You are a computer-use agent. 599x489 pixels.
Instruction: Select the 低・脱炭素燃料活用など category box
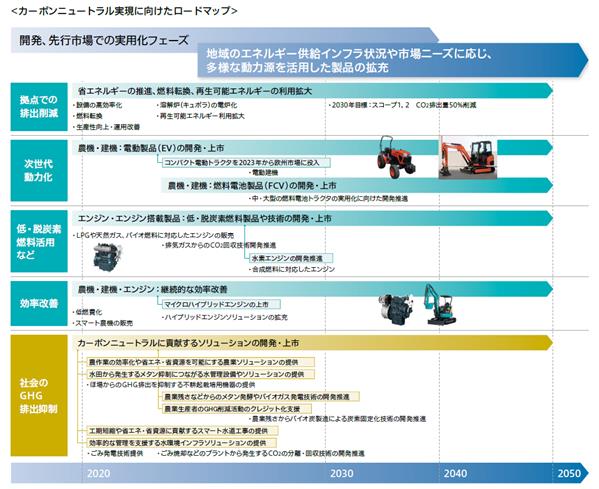(x=39, y=241)
